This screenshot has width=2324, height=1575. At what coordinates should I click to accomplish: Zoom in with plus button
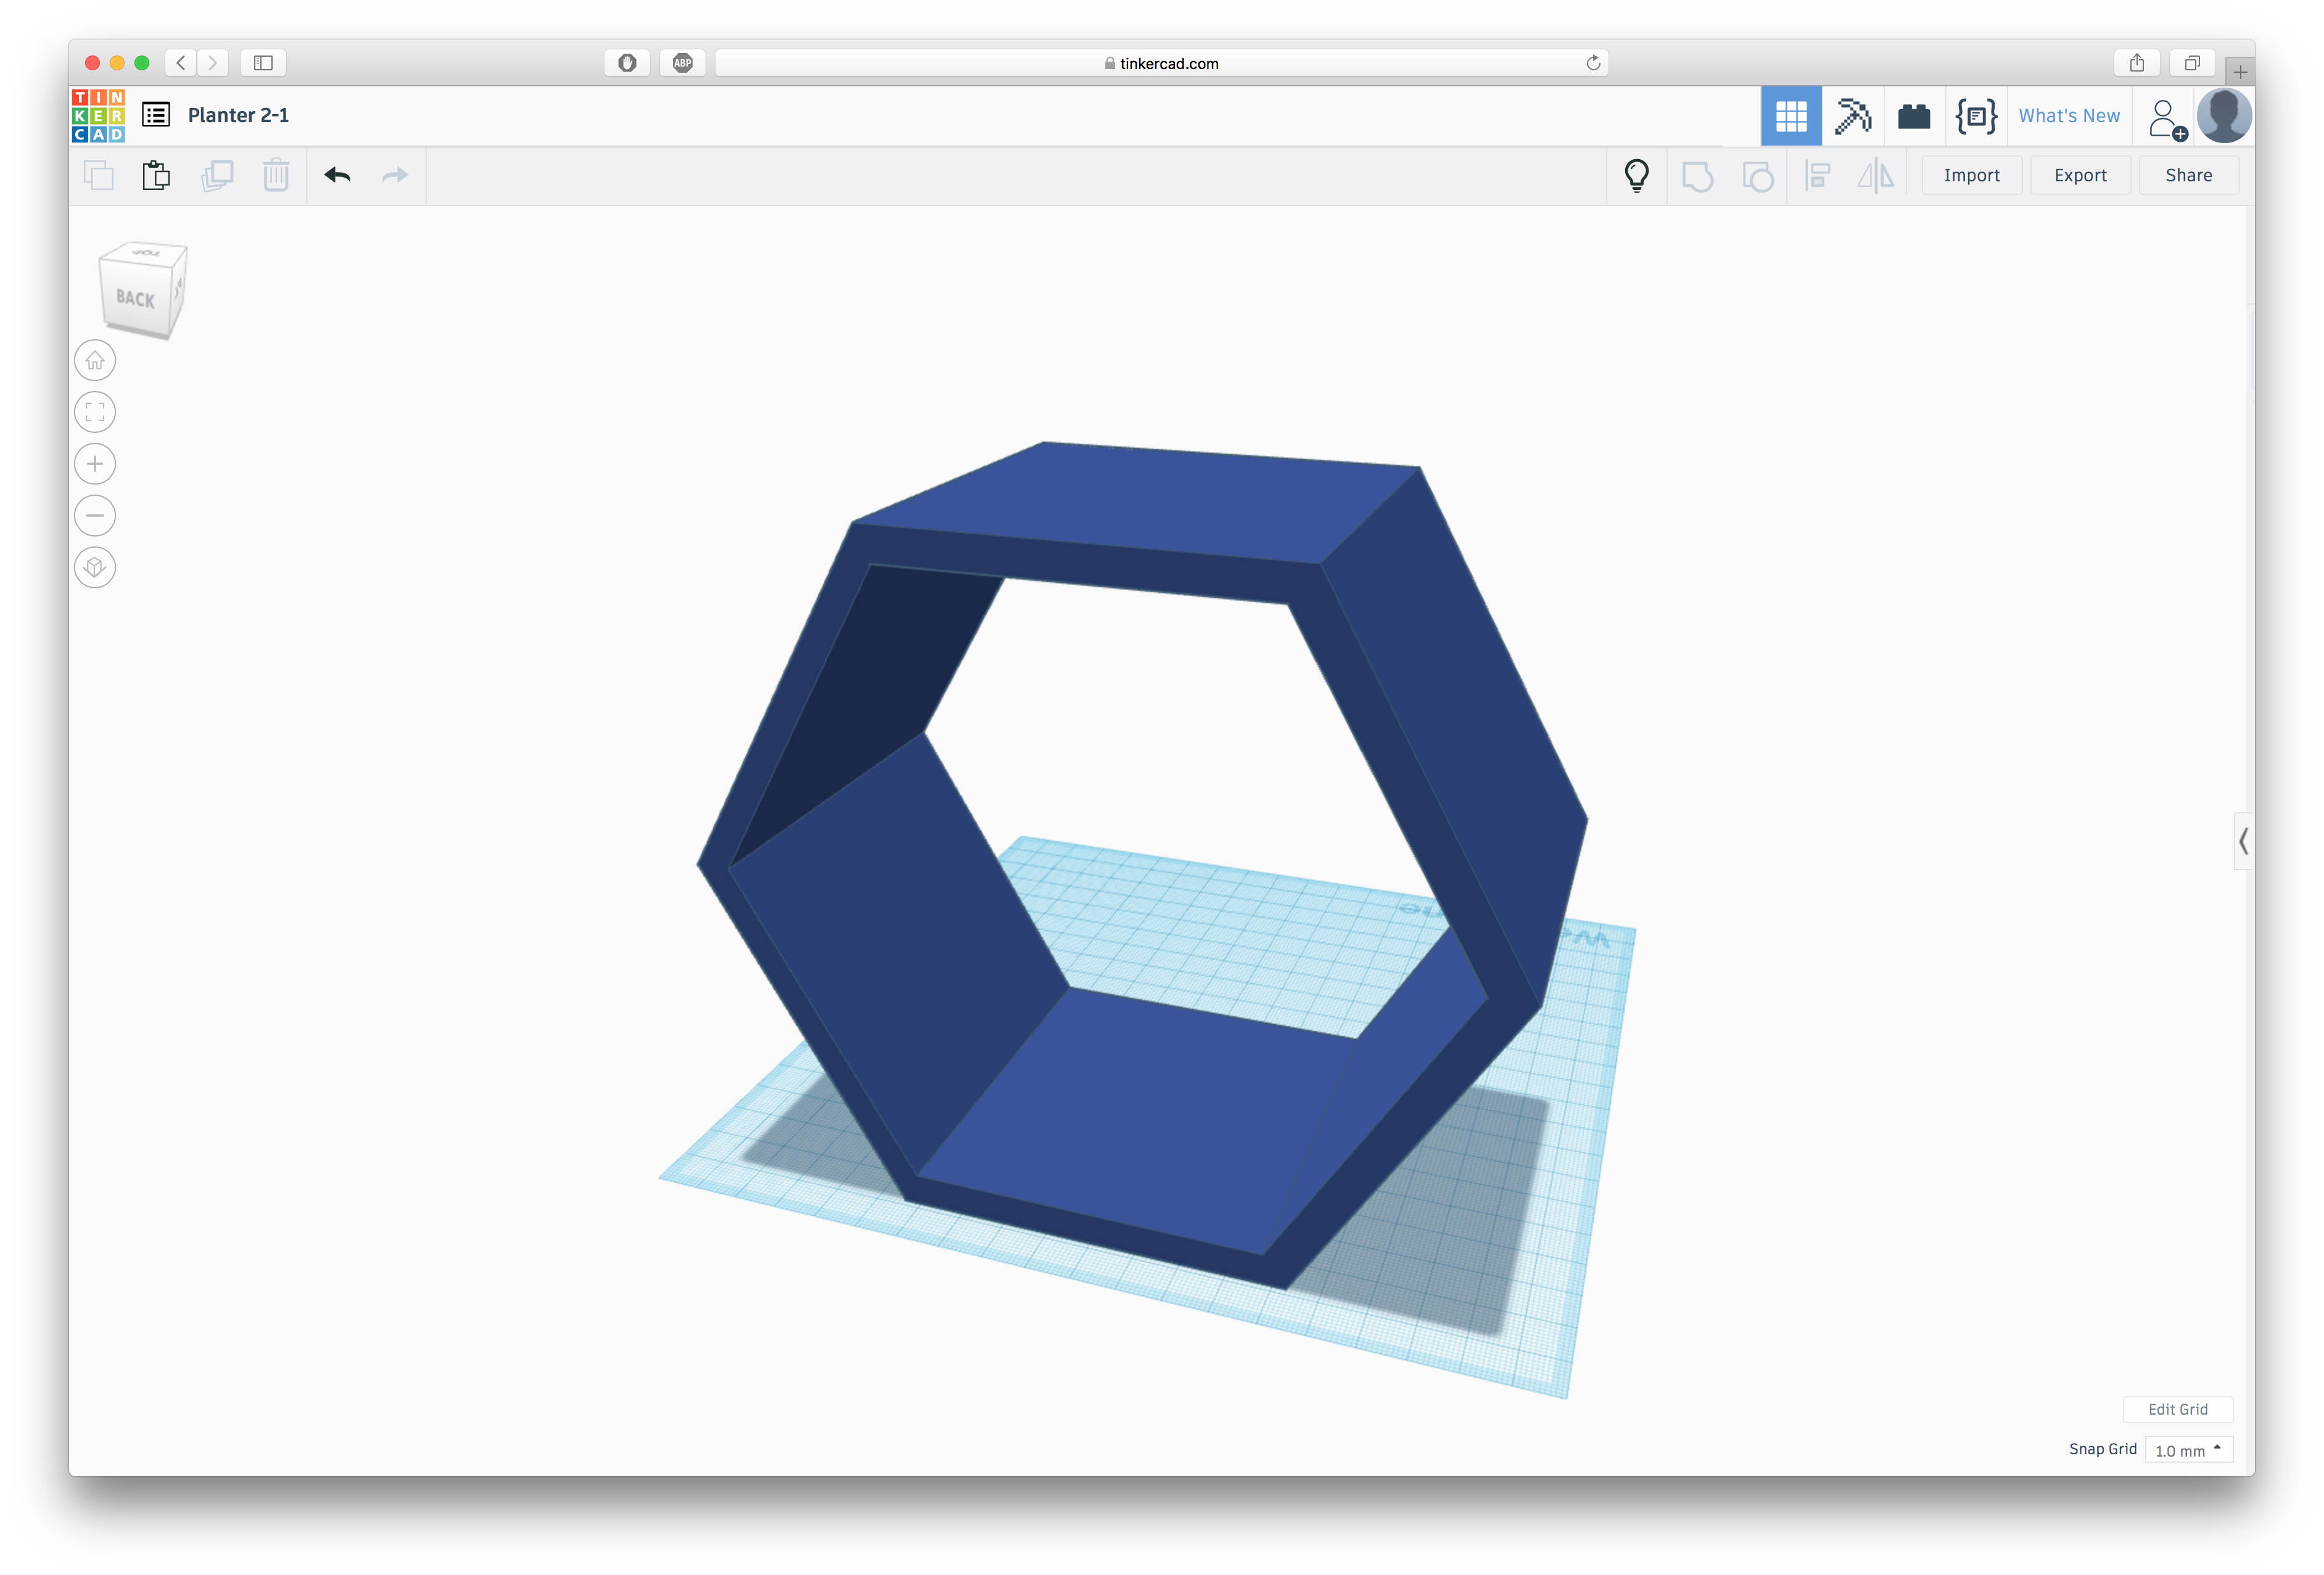click(x=95, y=464)
